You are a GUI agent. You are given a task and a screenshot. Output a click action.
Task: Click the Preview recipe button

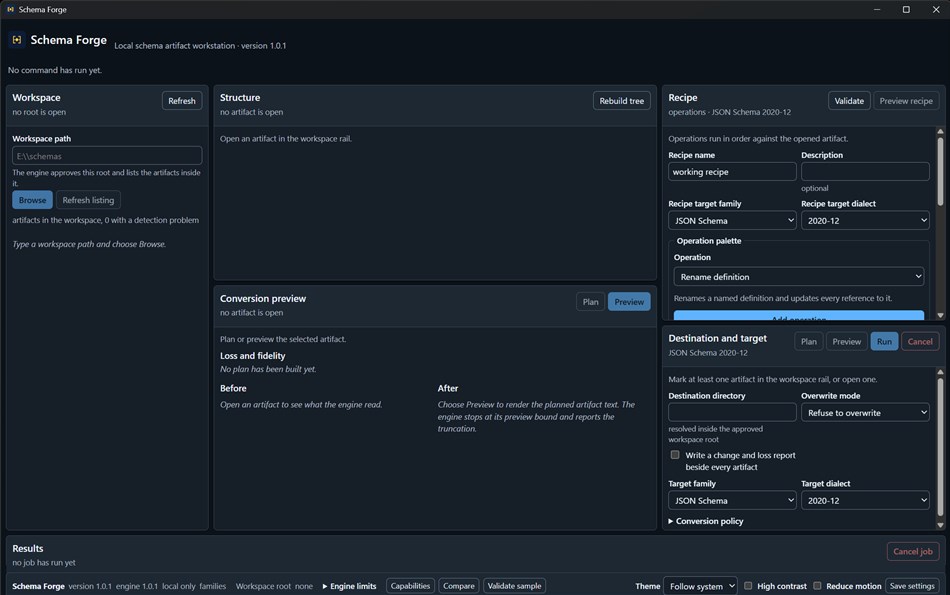point(906,101)
